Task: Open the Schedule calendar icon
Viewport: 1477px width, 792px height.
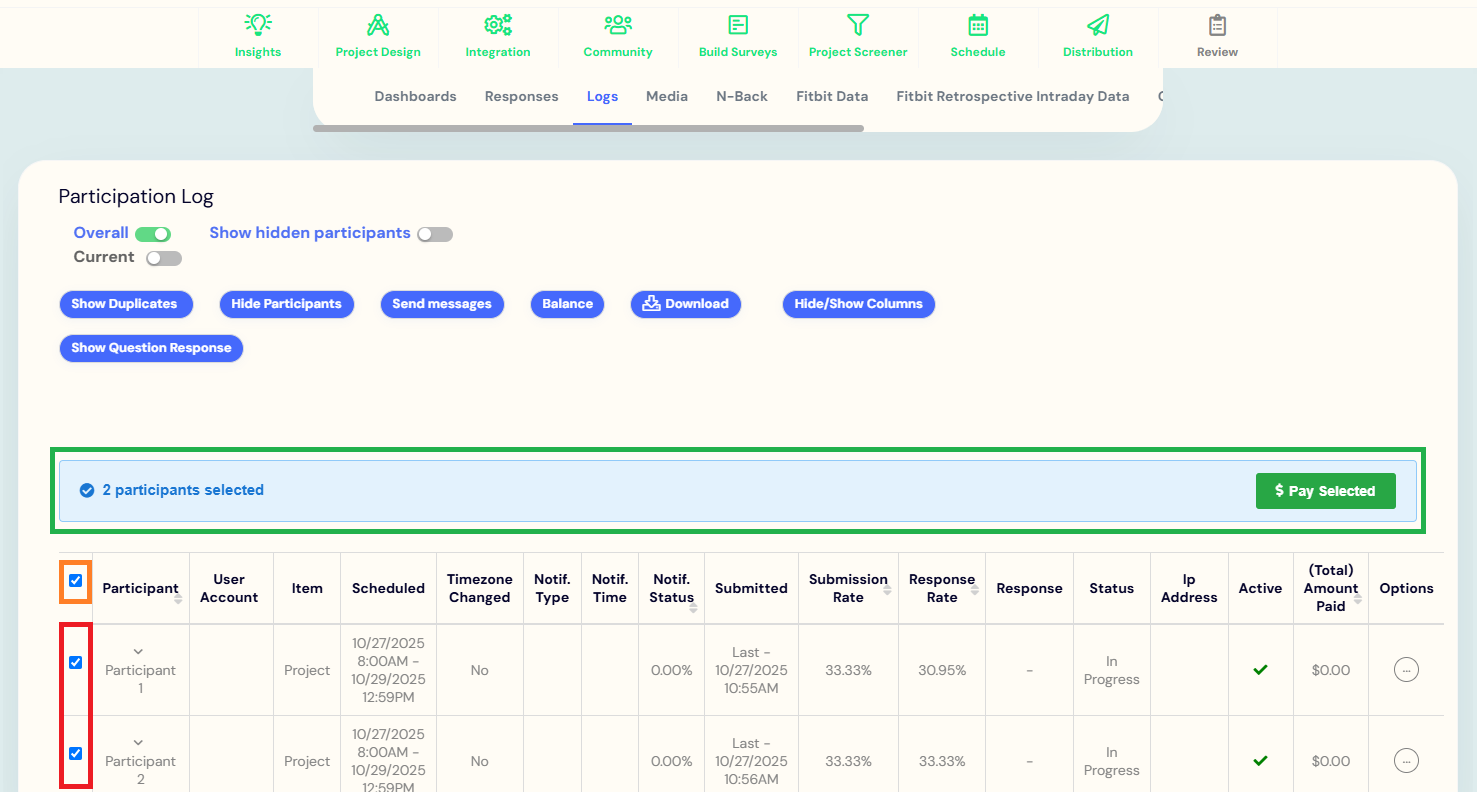Action: click(978, 26)
